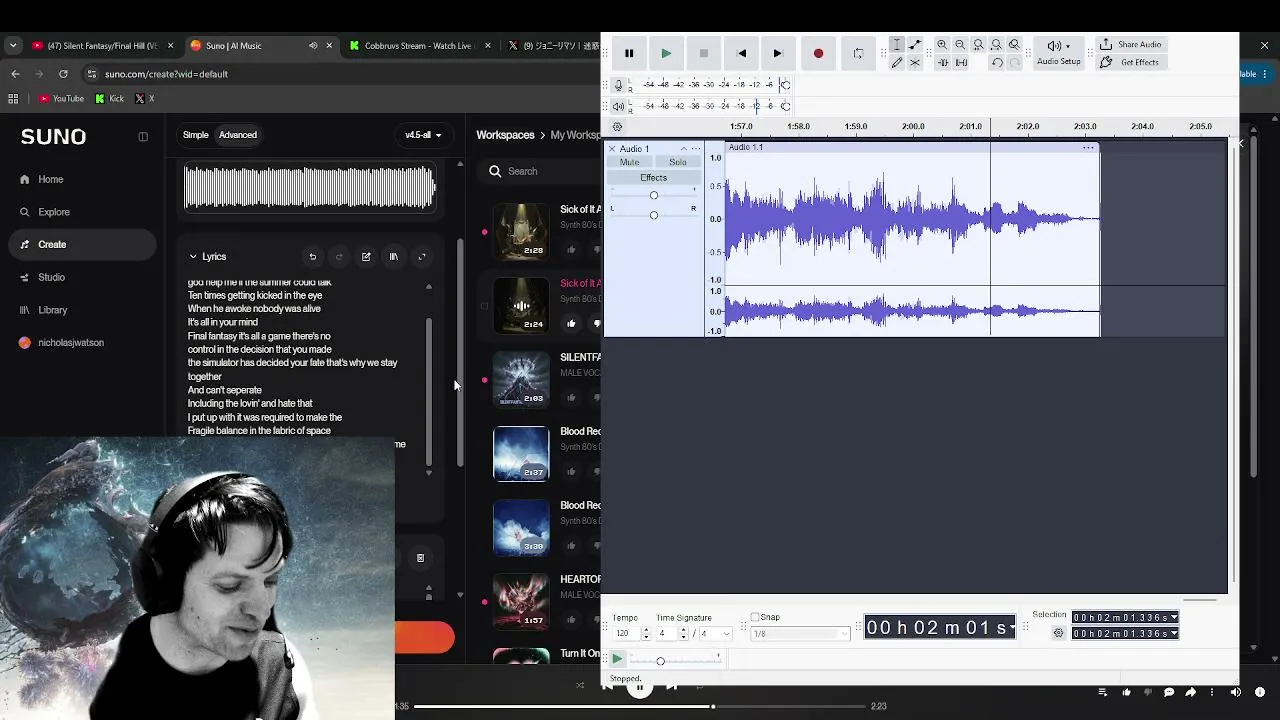Viewport: 1280px width, 720px height.
Task: Open the Audio 1 track options menu
Action: [696, 149]
